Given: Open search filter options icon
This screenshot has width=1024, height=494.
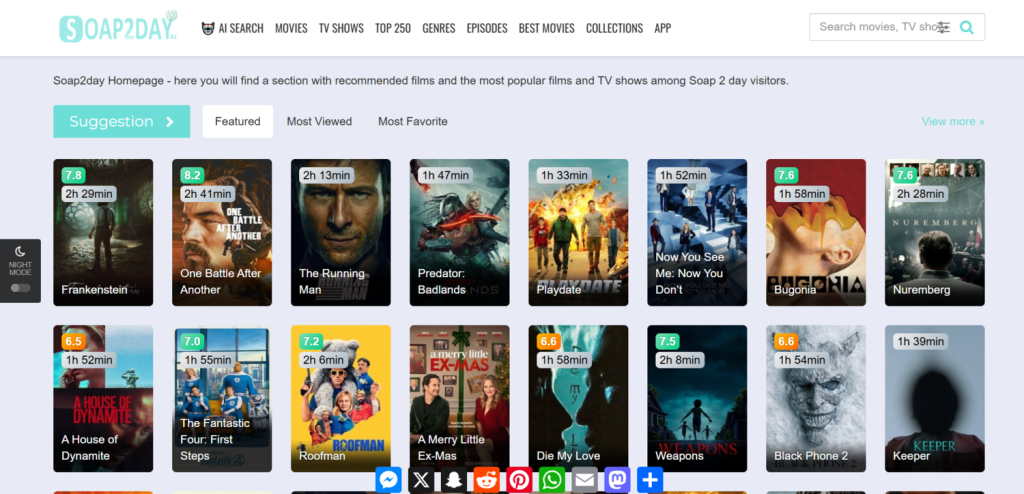Looking at the screenshot, I should pyautogui.click(x=943, y=27).
